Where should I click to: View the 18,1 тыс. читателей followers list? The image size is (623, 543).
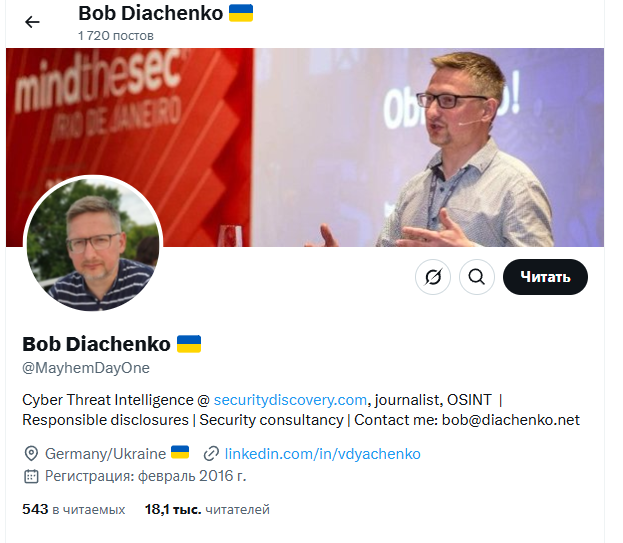click(207, 509)
